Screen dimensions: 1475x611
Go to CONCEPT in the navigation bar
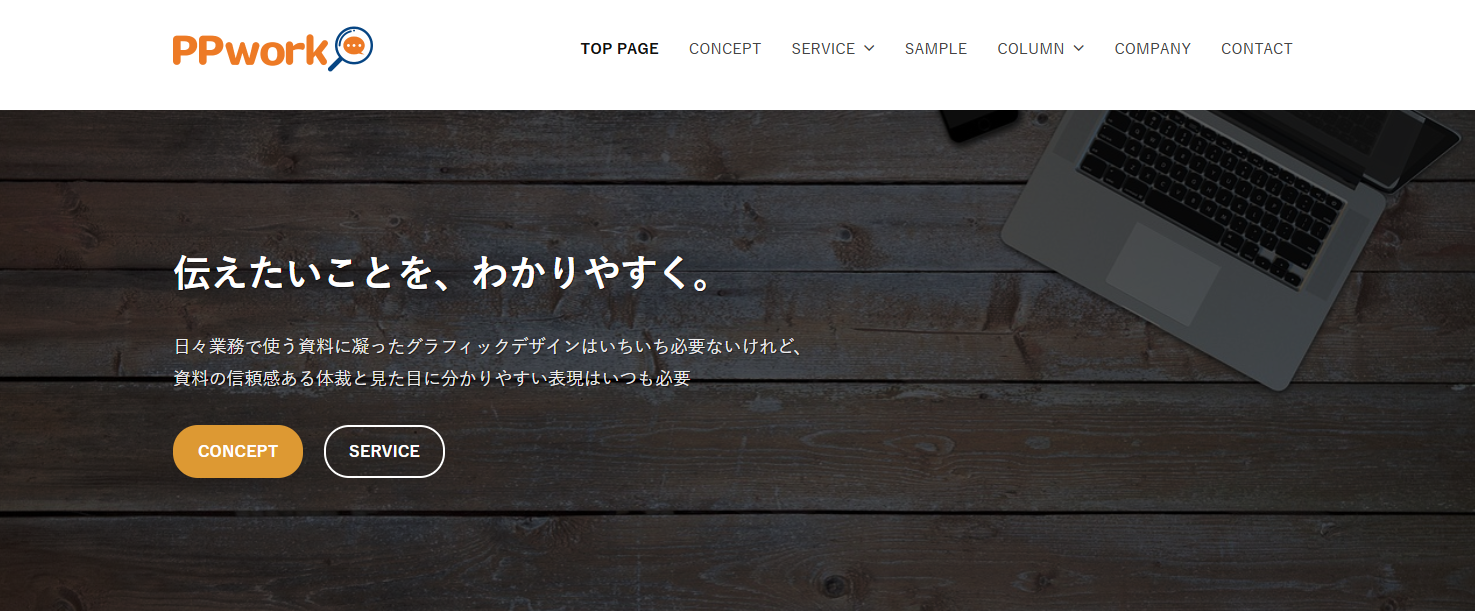[725, 49]
